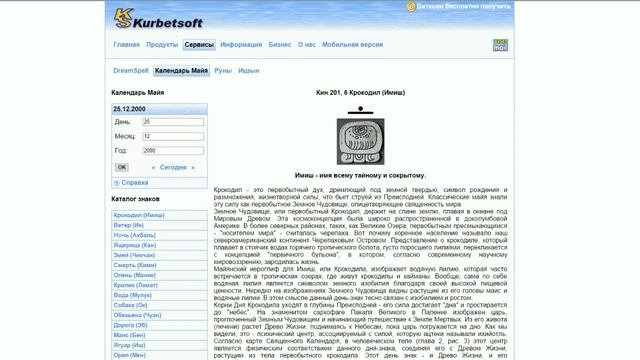Open Крокодил (Имиш) sign
640x360 pixels.
point(139,215)
